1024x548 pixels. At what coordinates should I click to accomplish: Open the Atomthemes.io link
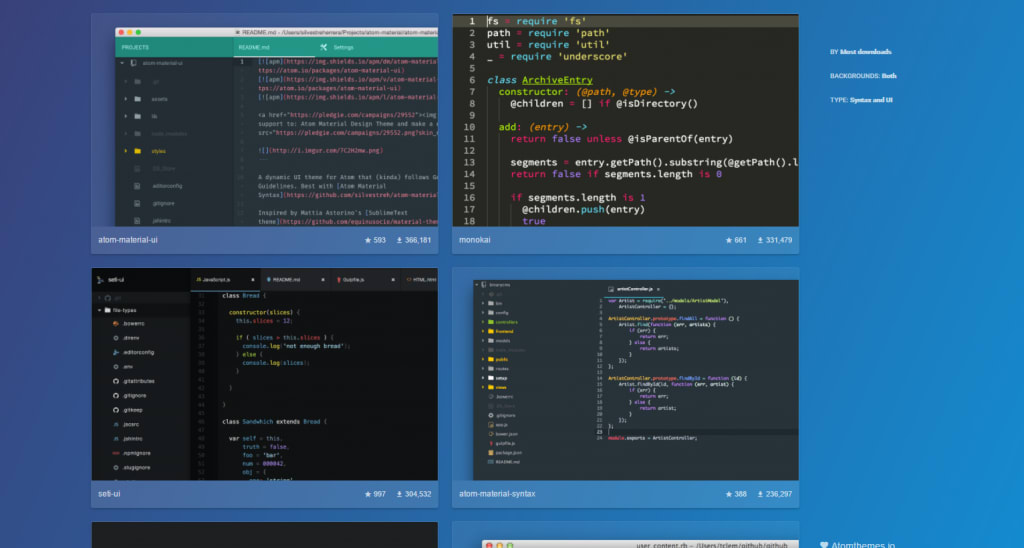coord(863,544)
